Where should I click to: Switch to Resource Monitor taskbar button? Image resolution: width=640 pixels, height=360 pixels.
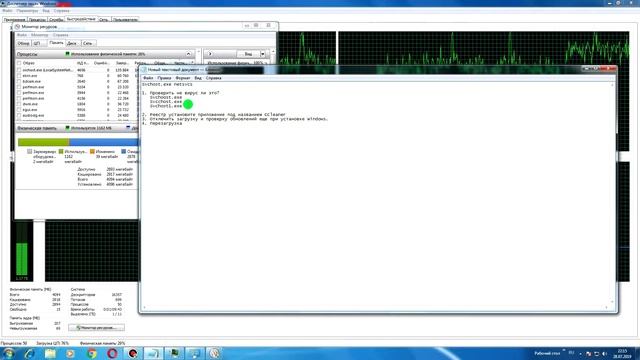[x=215, y=353]
